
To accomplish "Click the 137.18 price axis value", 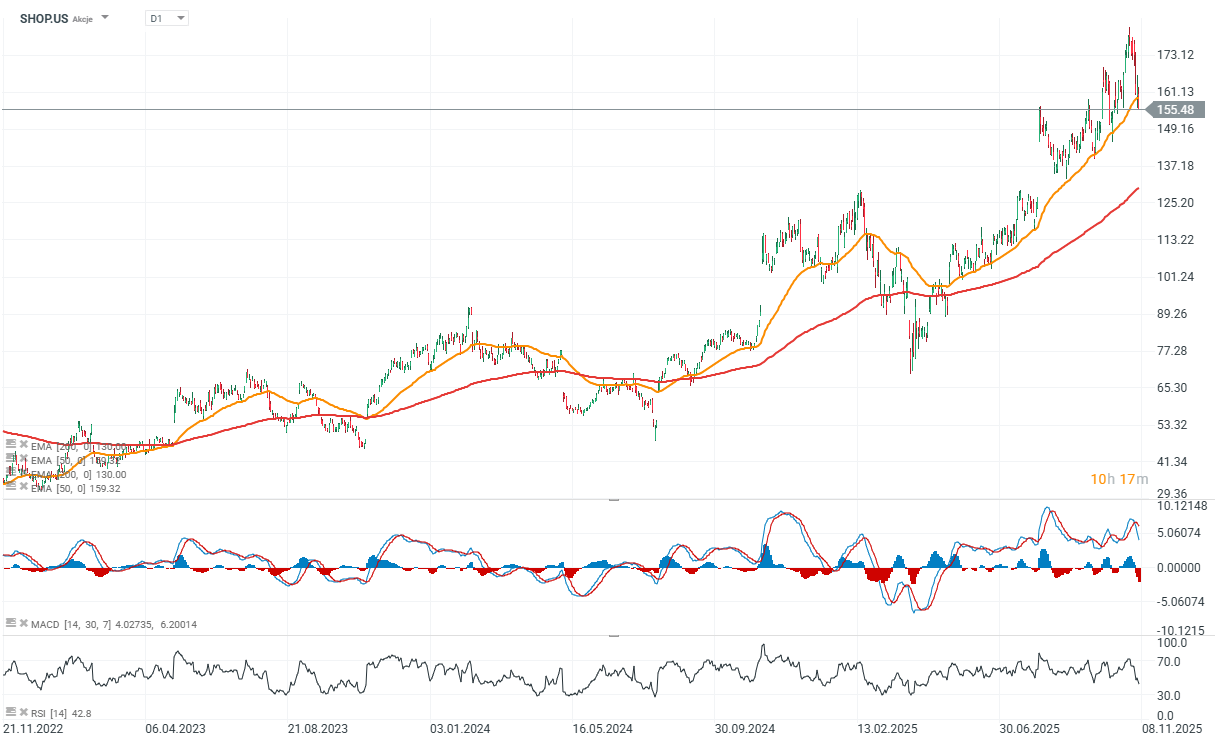I will click(1176, 165).
